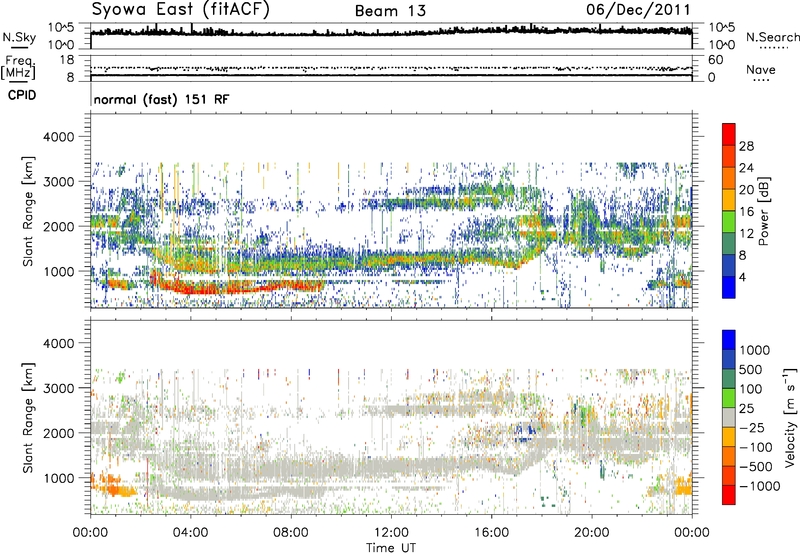Click the 'CPID' row label
800x554 pixels.
(22, 95)
